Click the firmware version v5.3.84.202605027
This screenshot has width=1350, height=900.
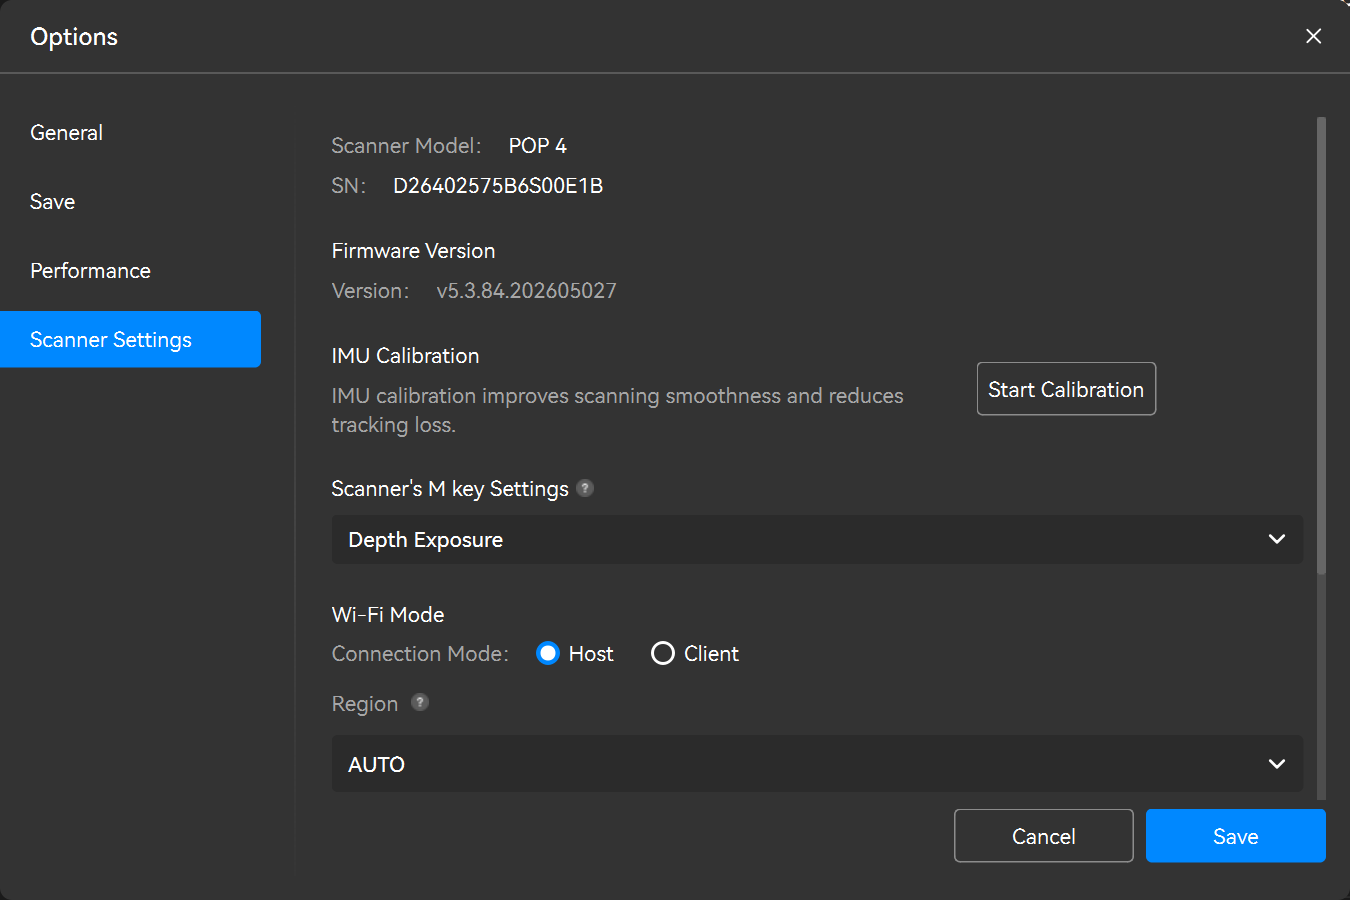(526, 291)
